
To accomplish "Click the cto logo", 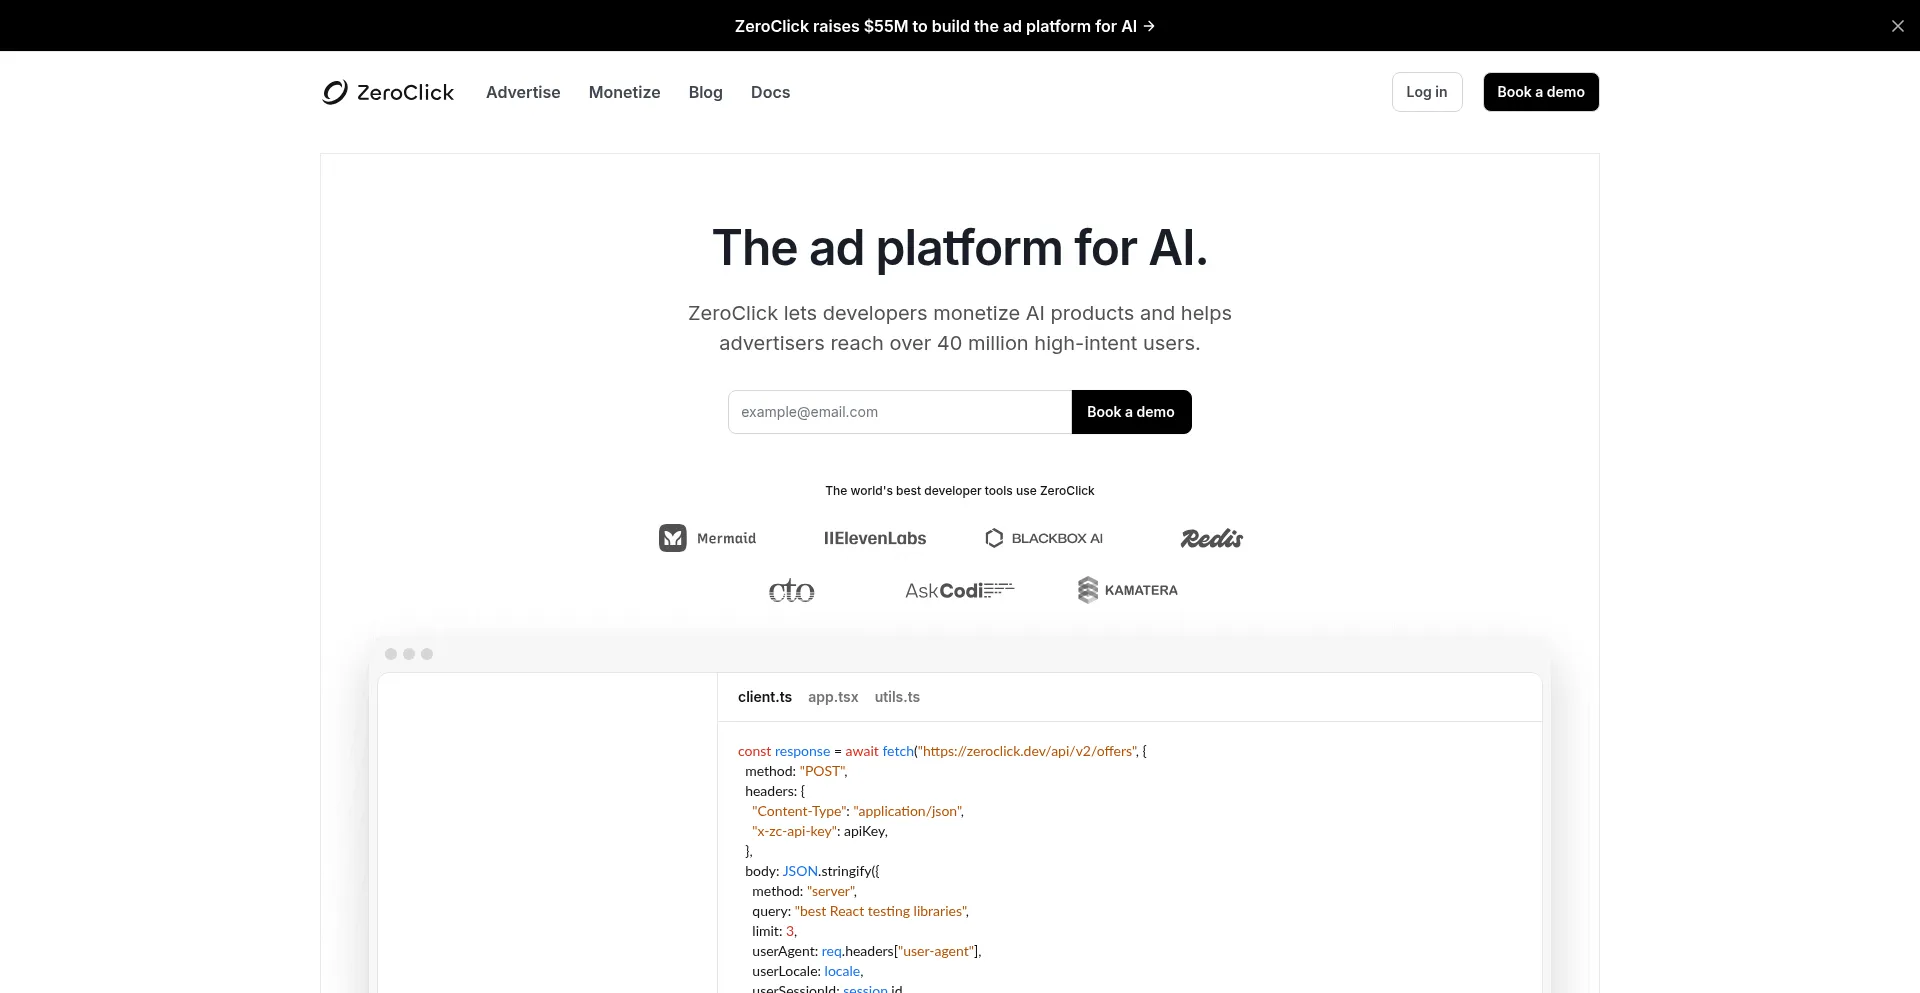I will (792, 590).
